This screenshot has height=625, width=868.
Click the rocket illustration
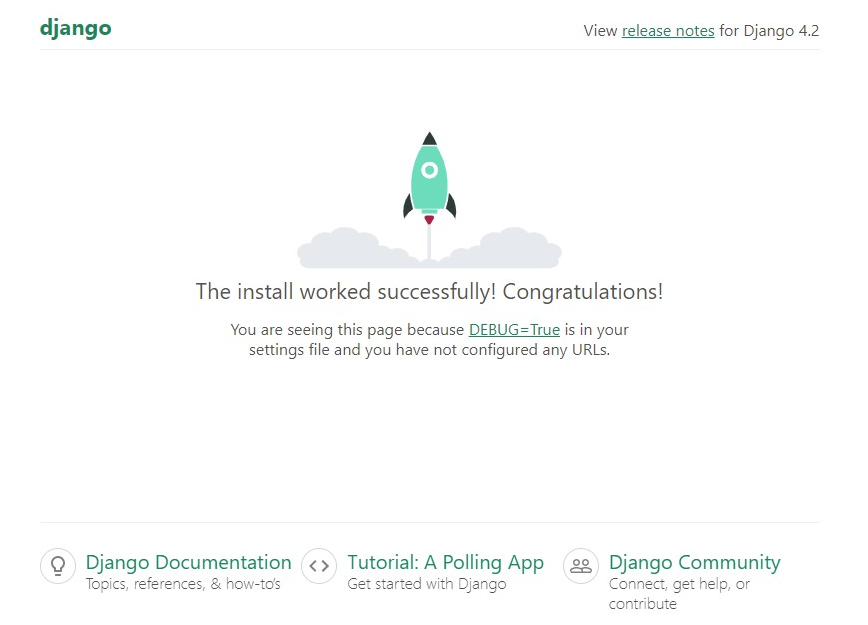coord(430,200)
